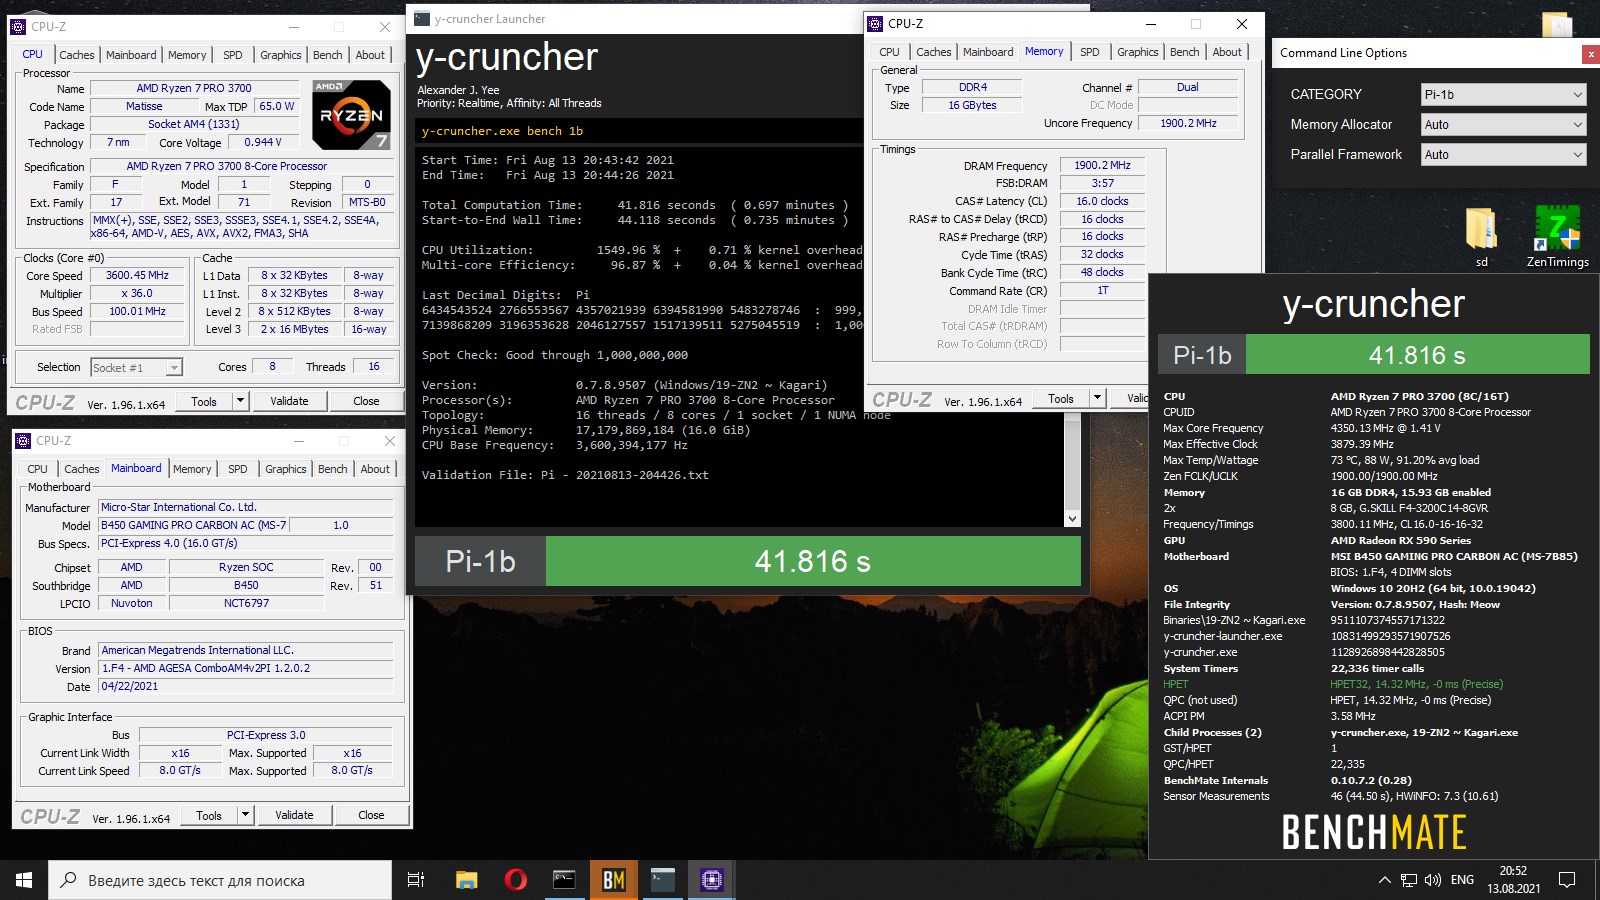This screenshot has width=1600, height=900.
Task: Click the AMD Ryzen 7 logo
Action: pos(351,113)
